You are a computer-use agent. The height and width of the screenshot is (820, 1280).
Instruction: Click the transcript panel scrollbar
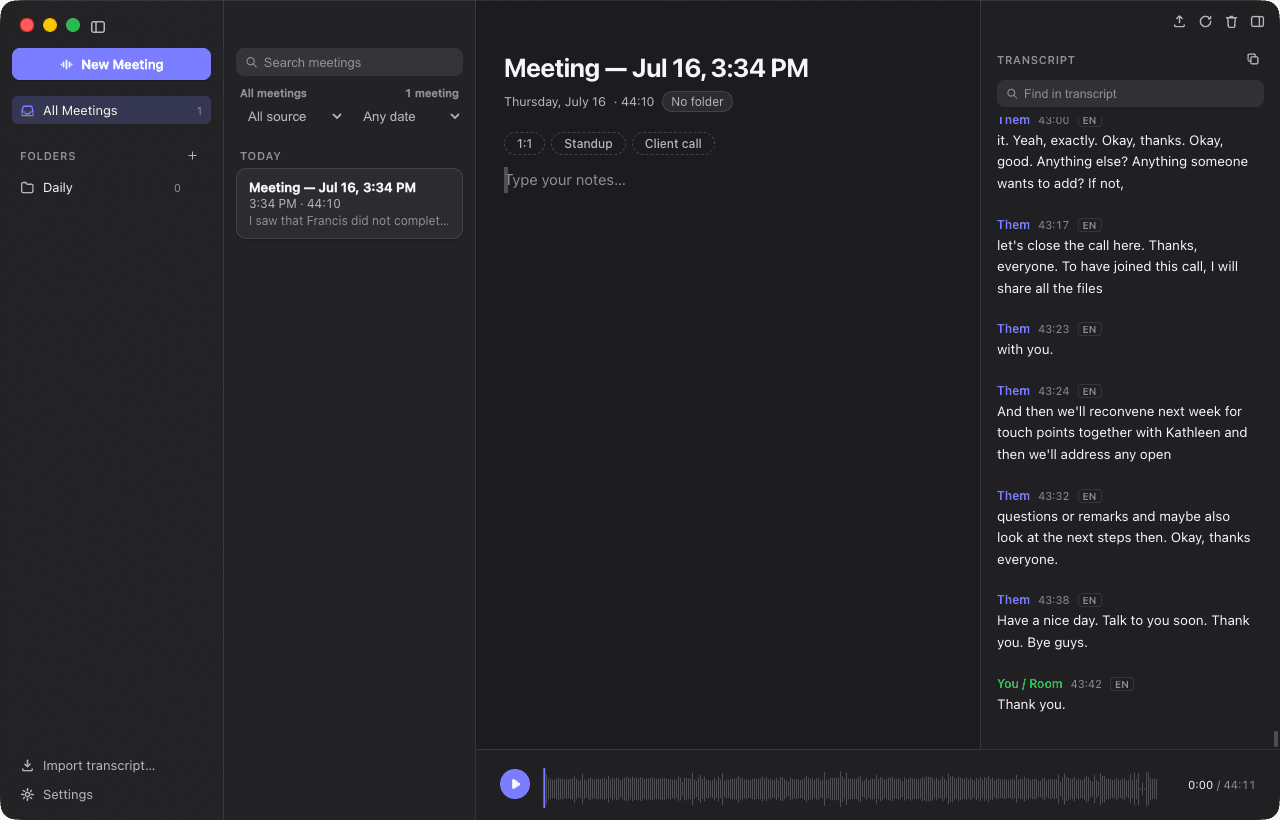(x=1276, y=739)
